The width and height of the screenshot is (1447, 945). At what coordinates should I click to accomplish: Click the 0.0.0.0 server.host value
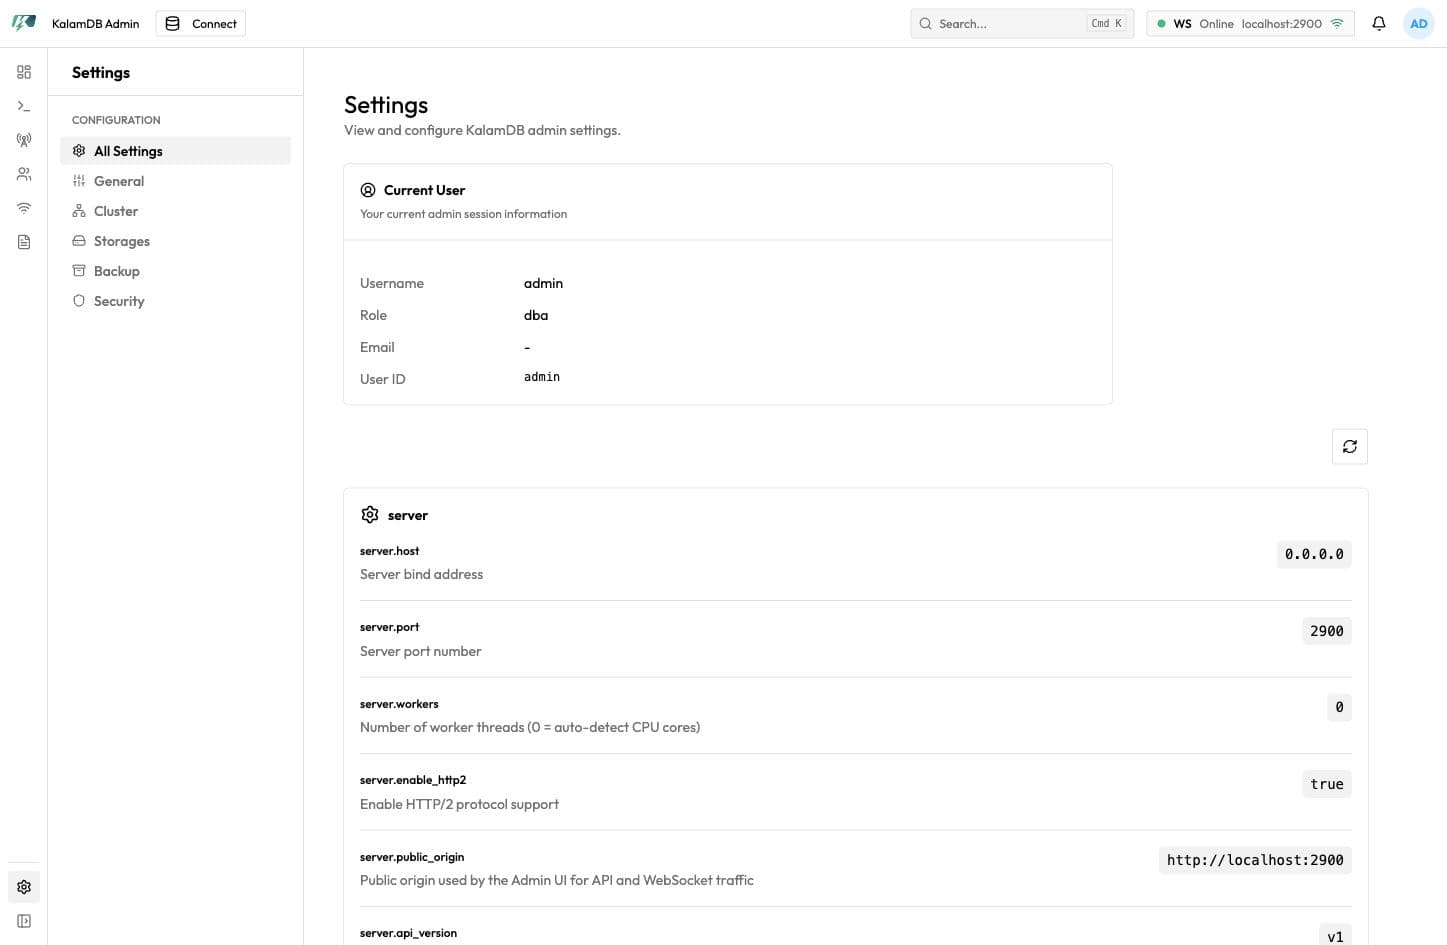tap(1314, 554)
